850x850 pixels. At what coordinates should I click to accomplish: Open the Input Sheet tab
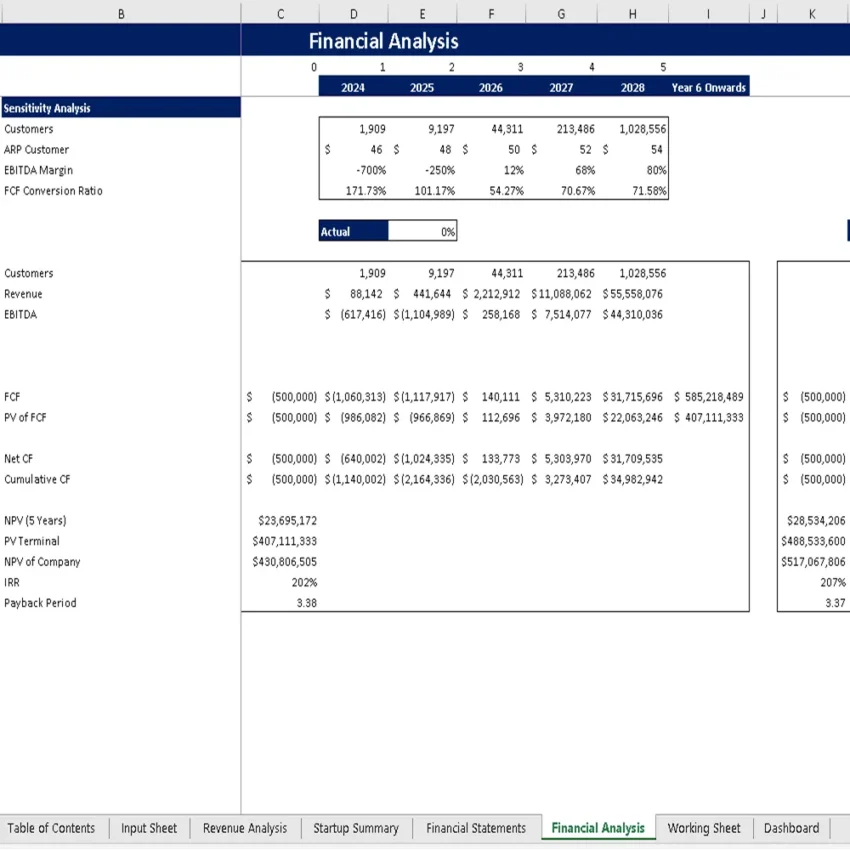point(148,828)
